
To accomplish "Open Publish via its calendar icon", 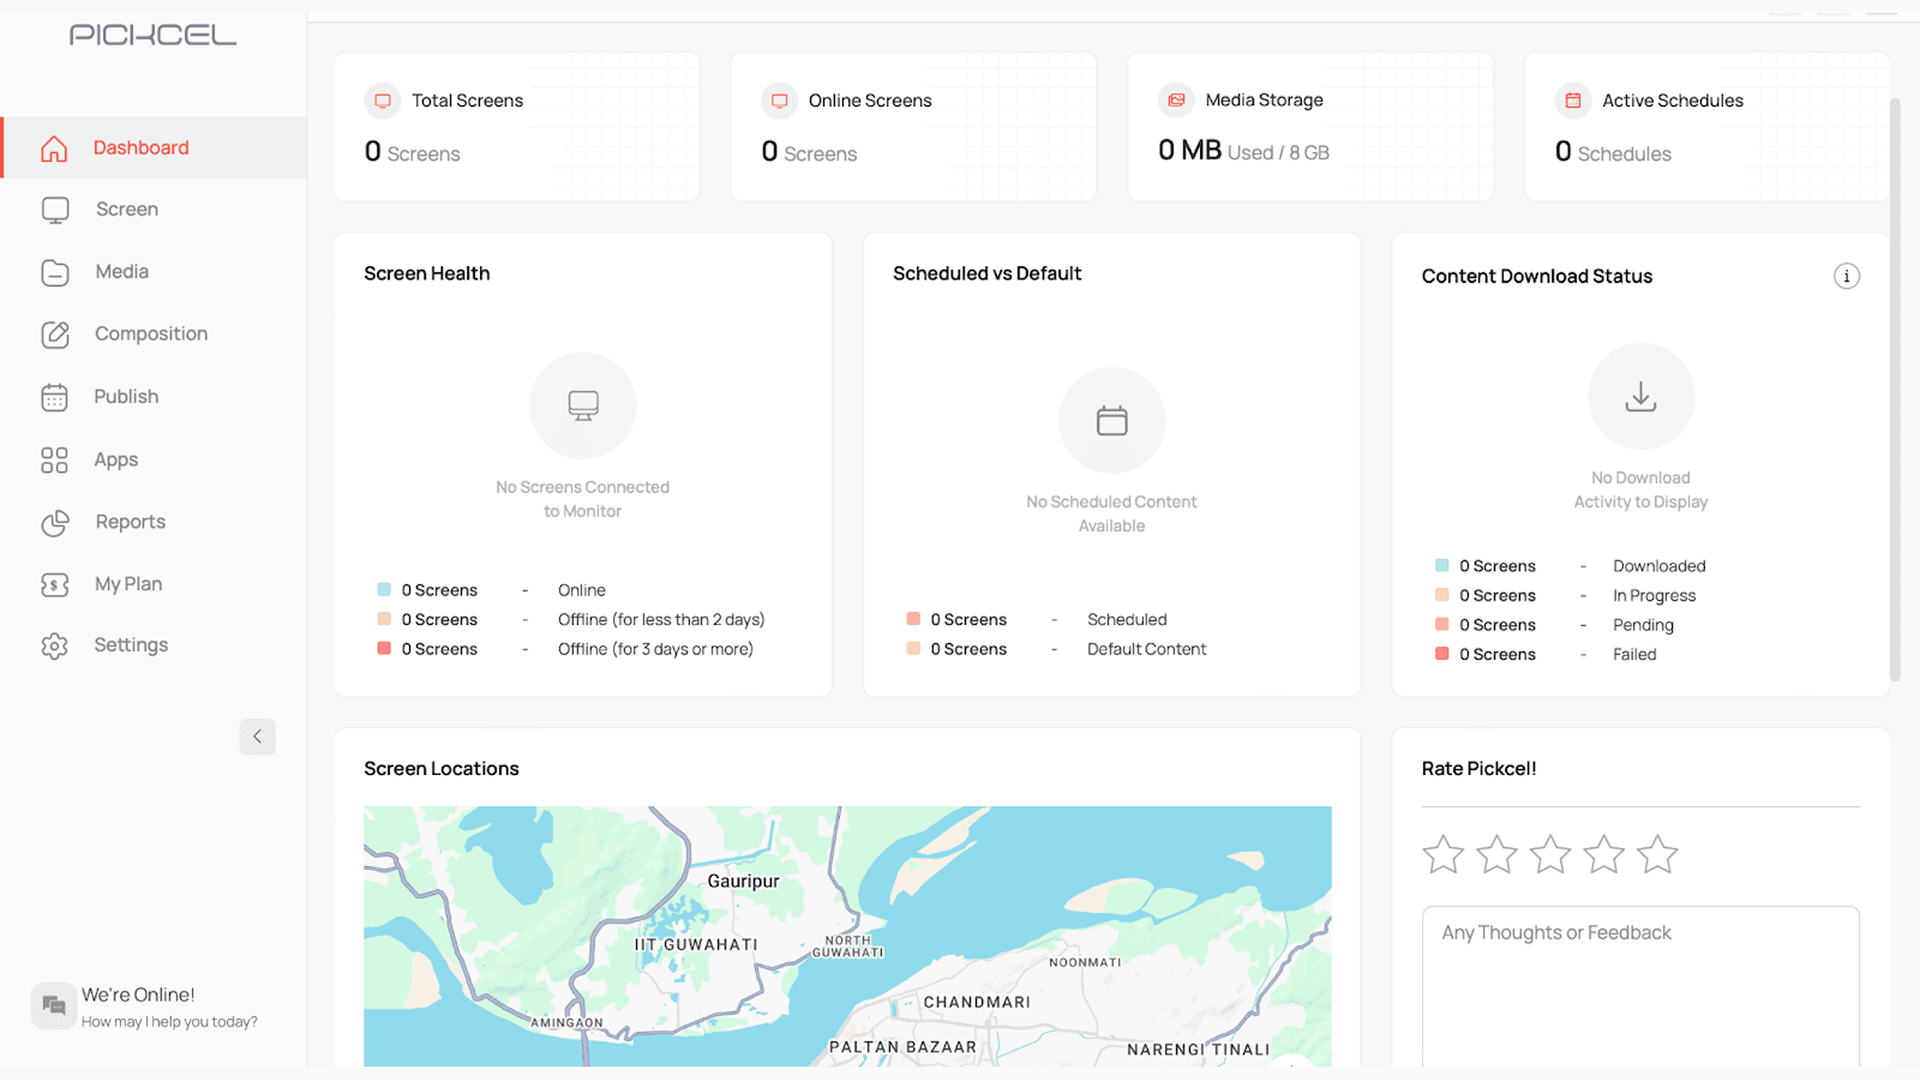I will pyautogui.click(x=55, y=396).
